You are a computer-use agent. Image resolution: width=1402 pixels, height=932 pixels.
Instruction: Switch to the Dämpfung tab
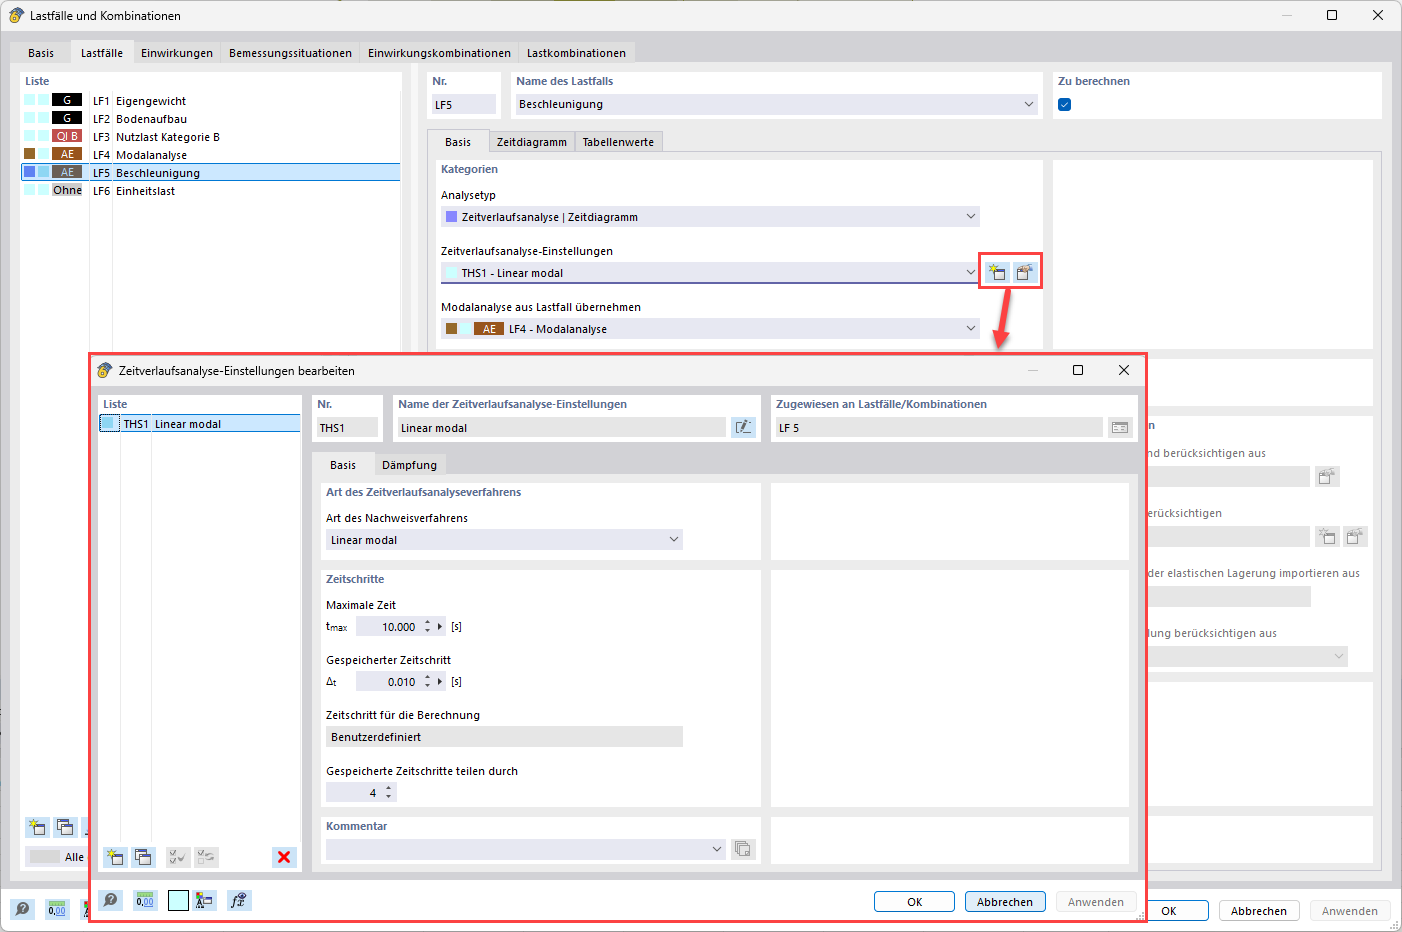(x=410, y=465)
